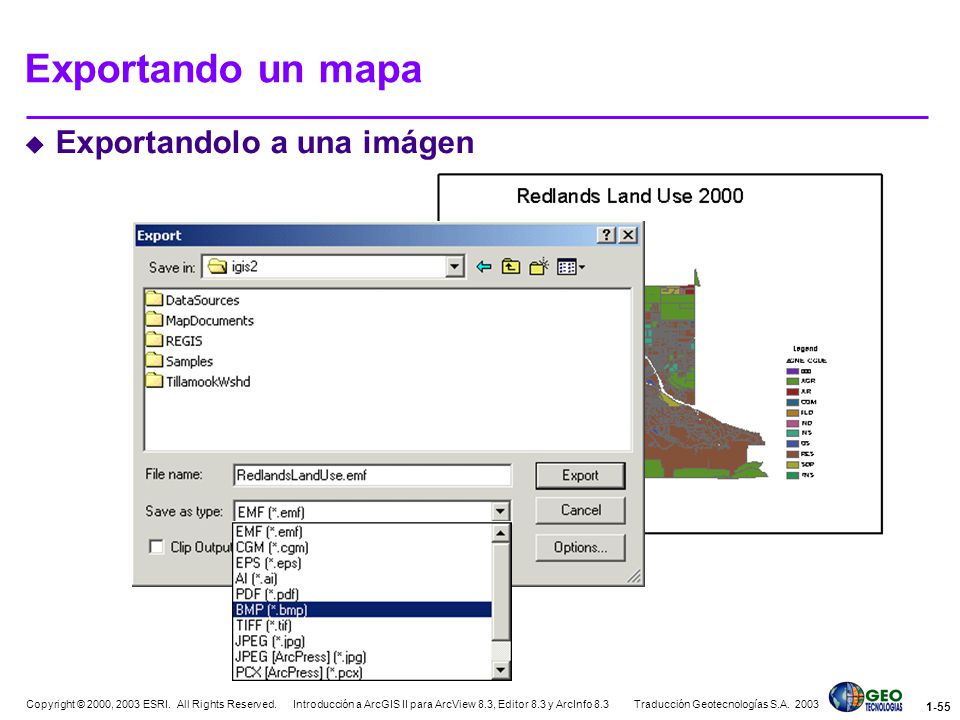
Task: Create a new folder
Action: [539, 267]
